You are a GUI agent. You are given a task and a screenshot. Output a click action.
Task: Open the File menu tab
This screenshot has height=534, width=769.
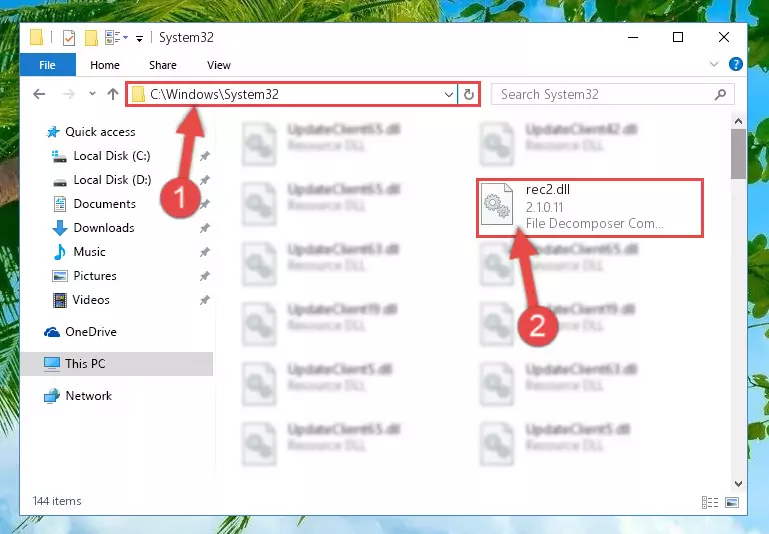point(48,65)
